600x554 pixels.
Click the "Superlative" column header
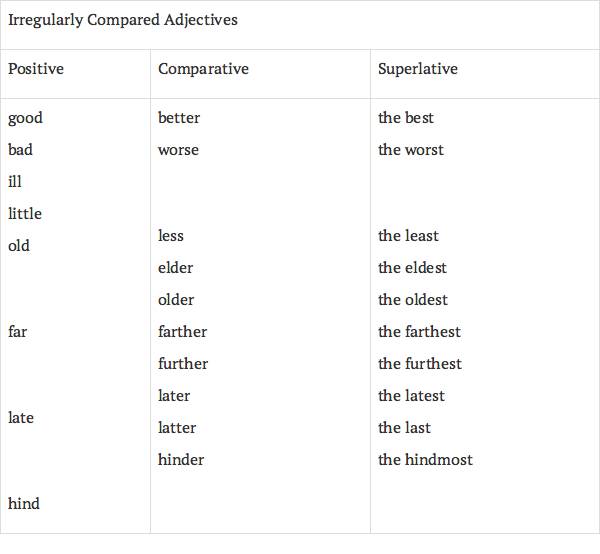pyautogui.click(x=418, y=69)
